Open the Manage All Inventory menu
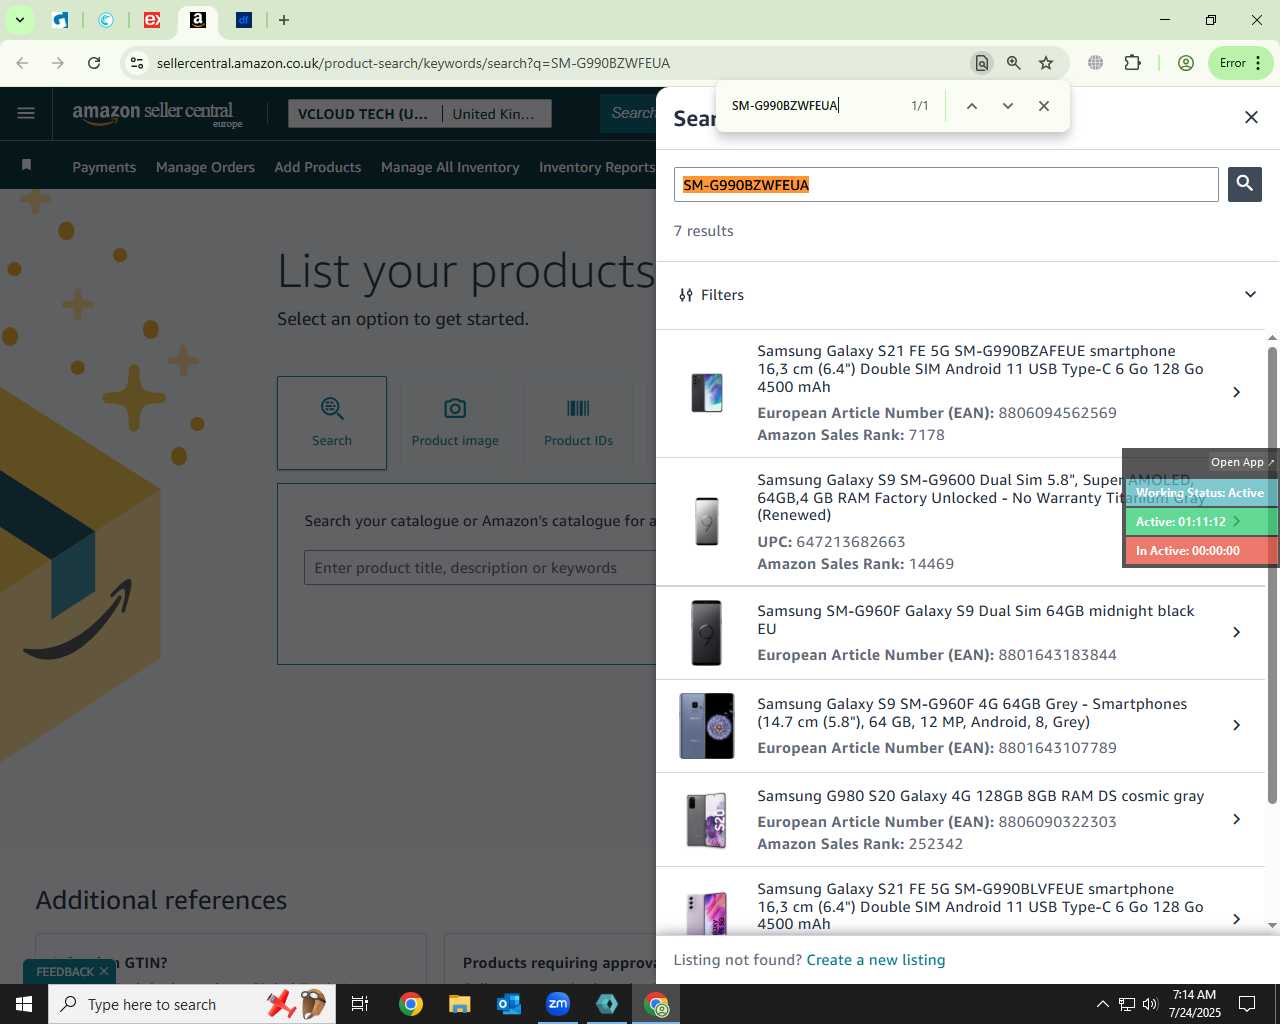 pyautogui.click(x=450, y=167)
